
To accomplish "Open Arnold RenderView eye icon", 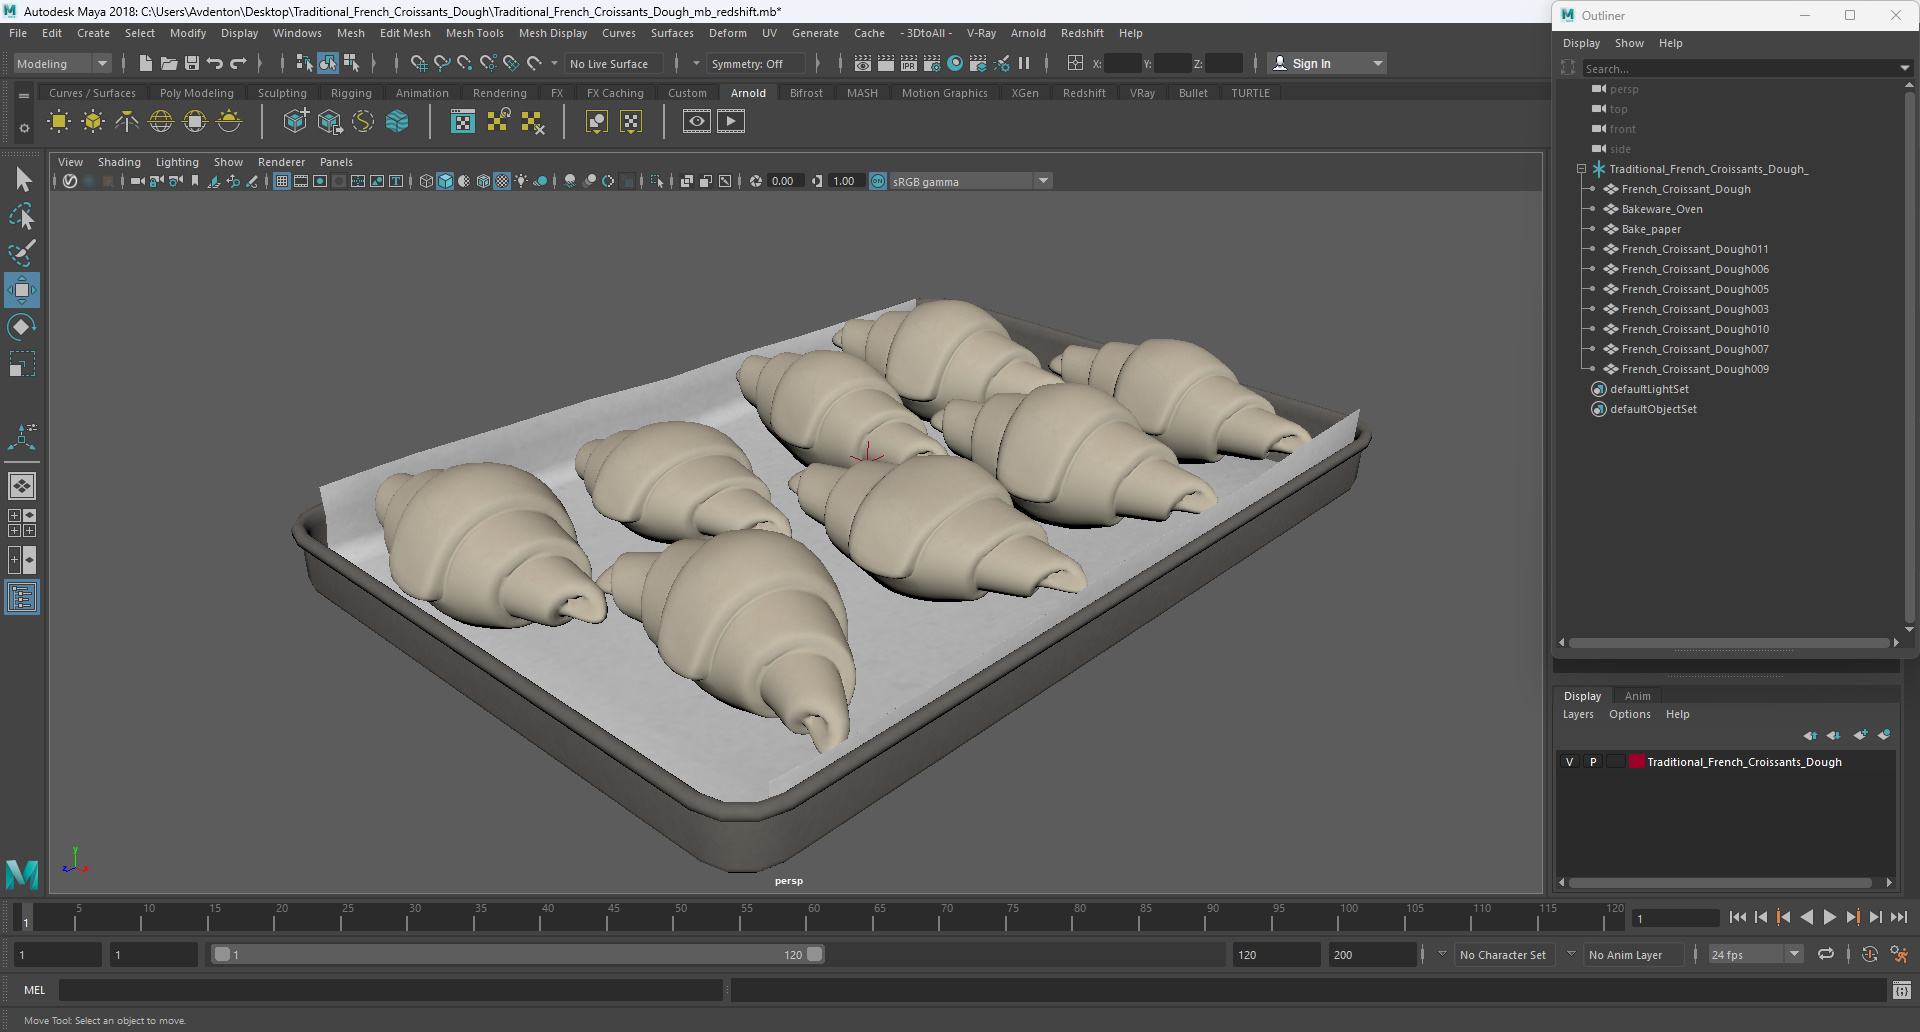I will coord(697,122).
